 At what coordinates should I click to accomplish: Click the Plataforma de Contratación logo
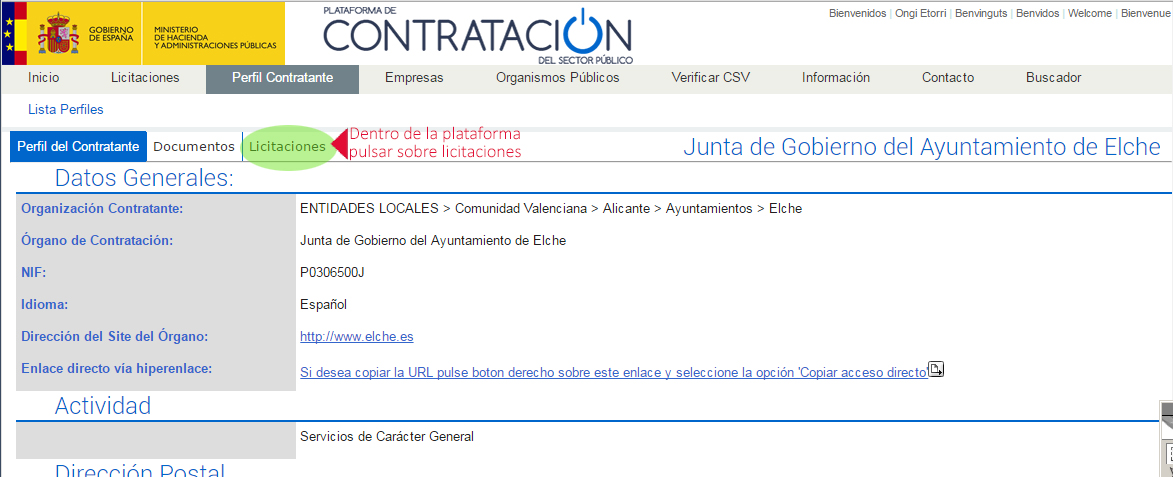(478, 34)
